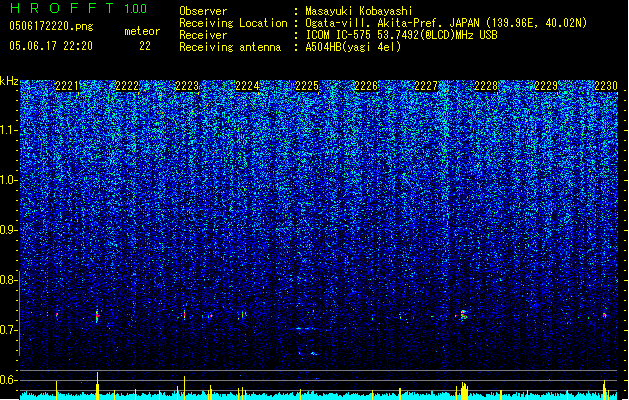Click the 2224 time marker

tap(247, 86)
